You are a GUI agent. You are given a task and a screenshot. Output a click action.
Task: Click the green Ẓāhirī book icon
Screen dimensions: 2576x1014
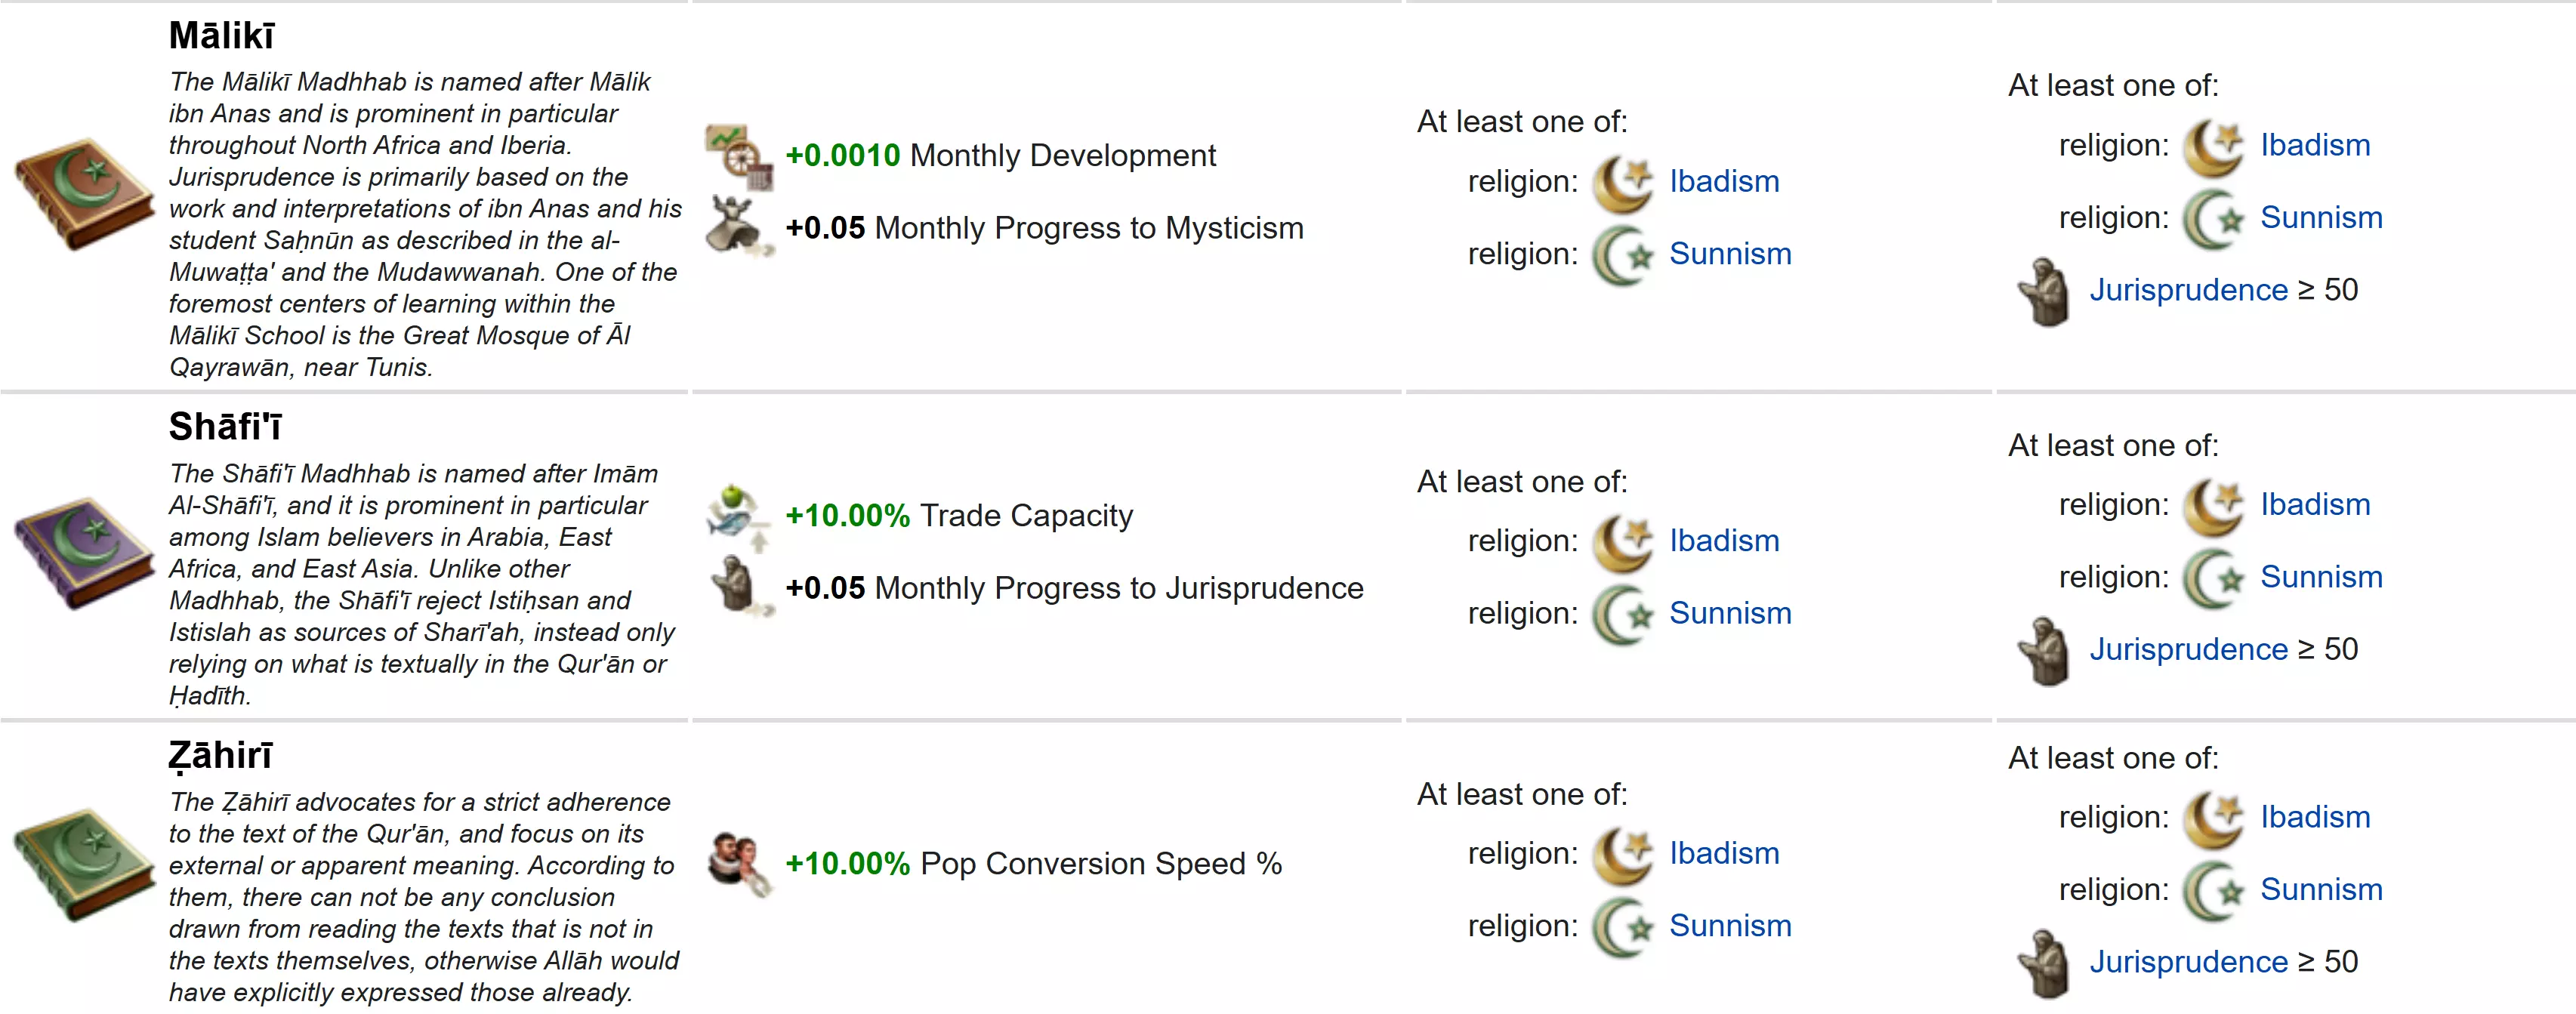[84, 865]
